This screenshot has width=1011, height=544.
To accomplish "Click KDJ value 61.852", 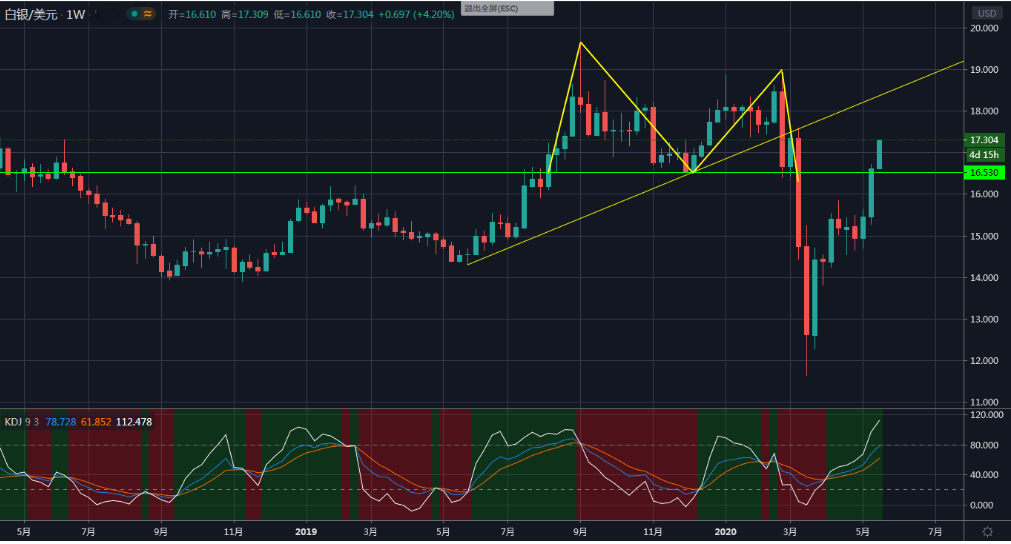I will [96, 422].
